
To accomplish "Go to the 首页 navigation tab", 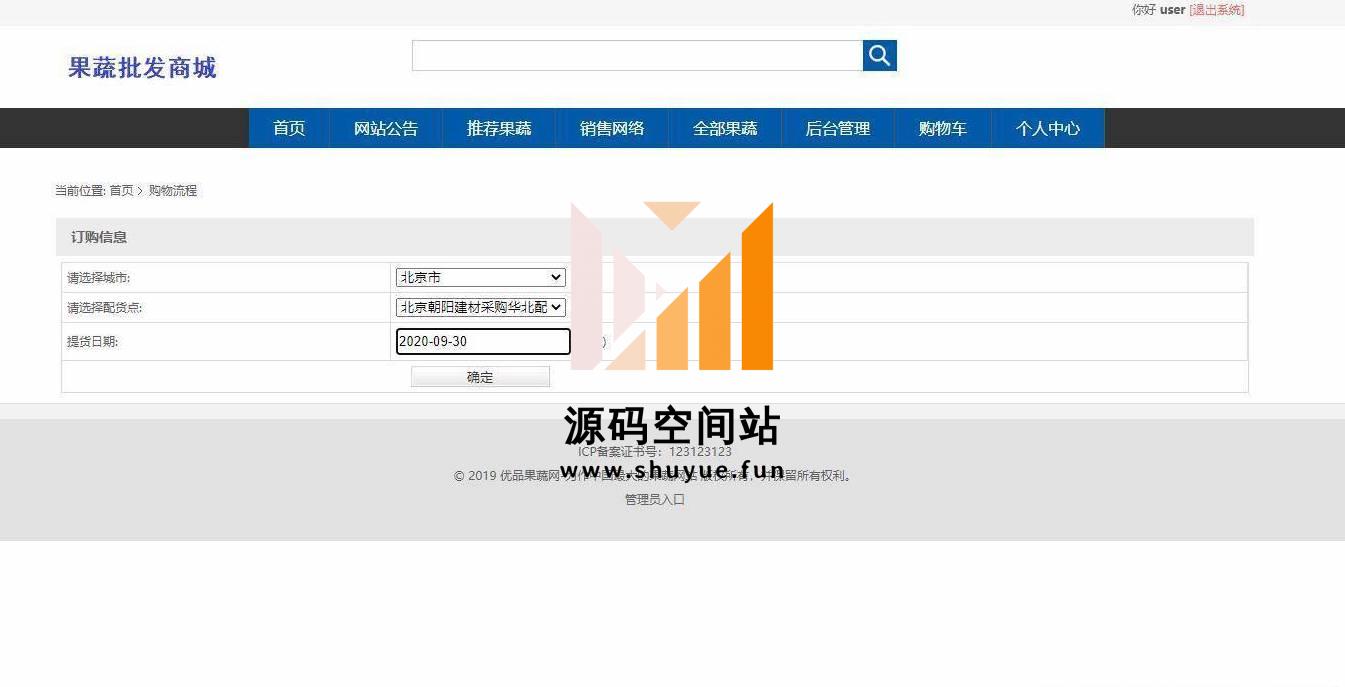I will pos(289,129).
